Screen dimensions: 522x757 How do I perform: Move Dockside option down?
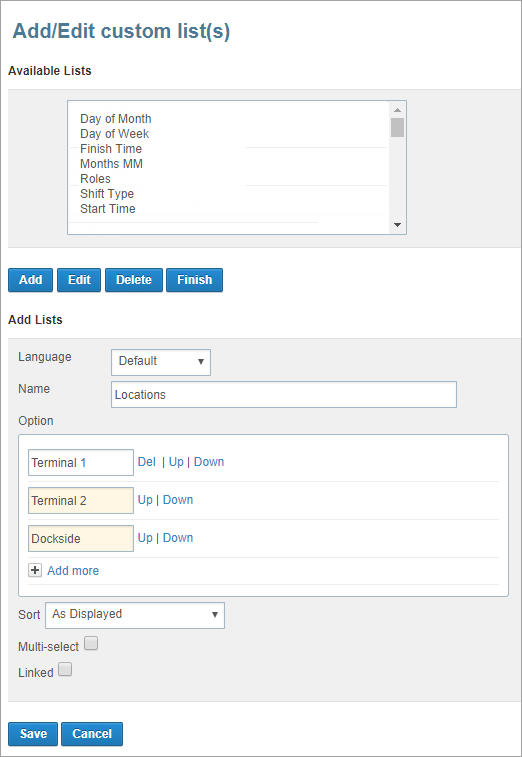click(x=178, y=538)
